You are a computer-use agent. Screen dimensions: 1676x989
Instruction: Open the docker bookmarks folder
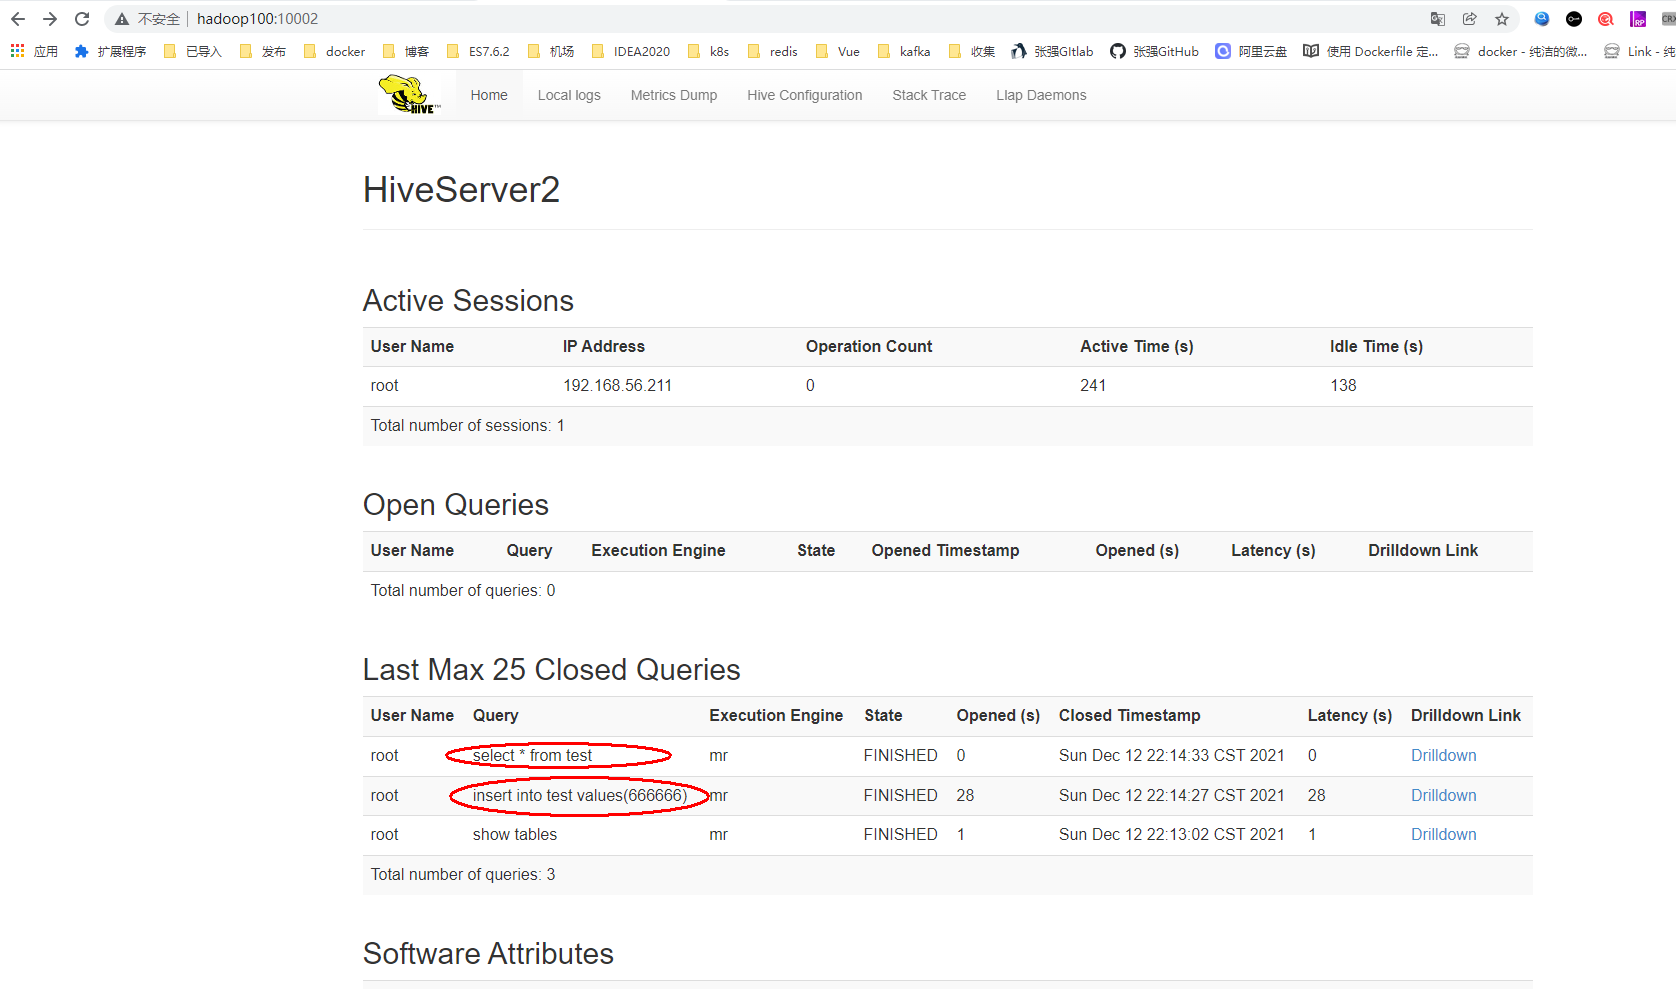click(334, 51)
